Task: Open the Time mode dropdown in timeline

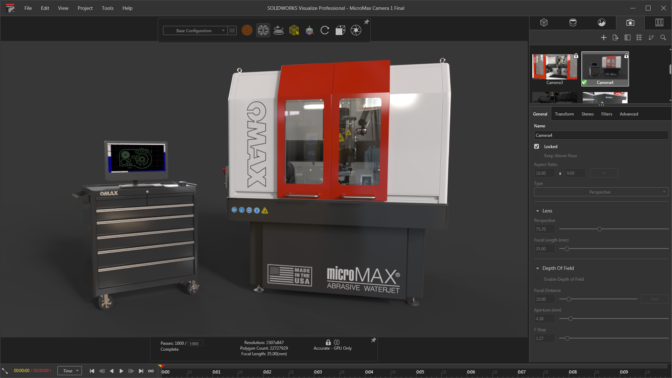Action: 69,371
